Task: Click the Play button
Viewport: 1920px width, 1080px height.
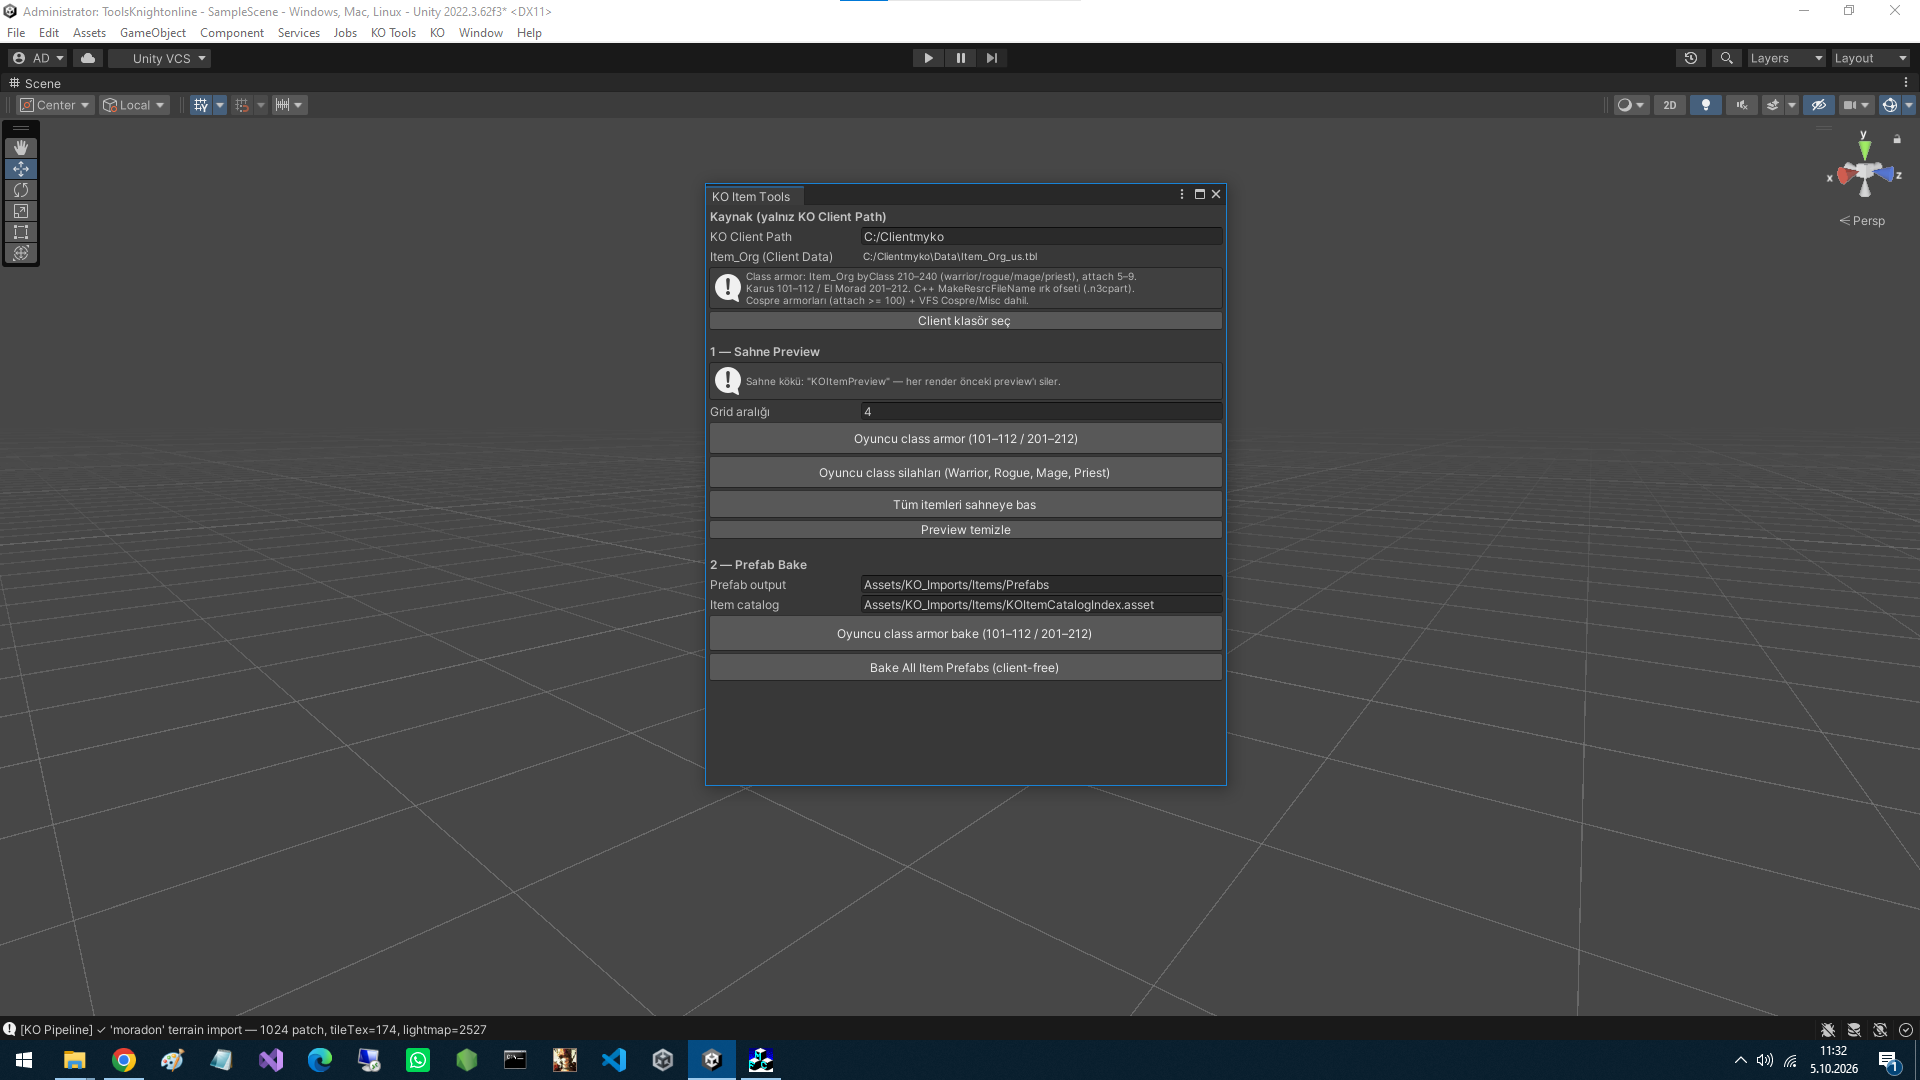Action: [928, 58]
